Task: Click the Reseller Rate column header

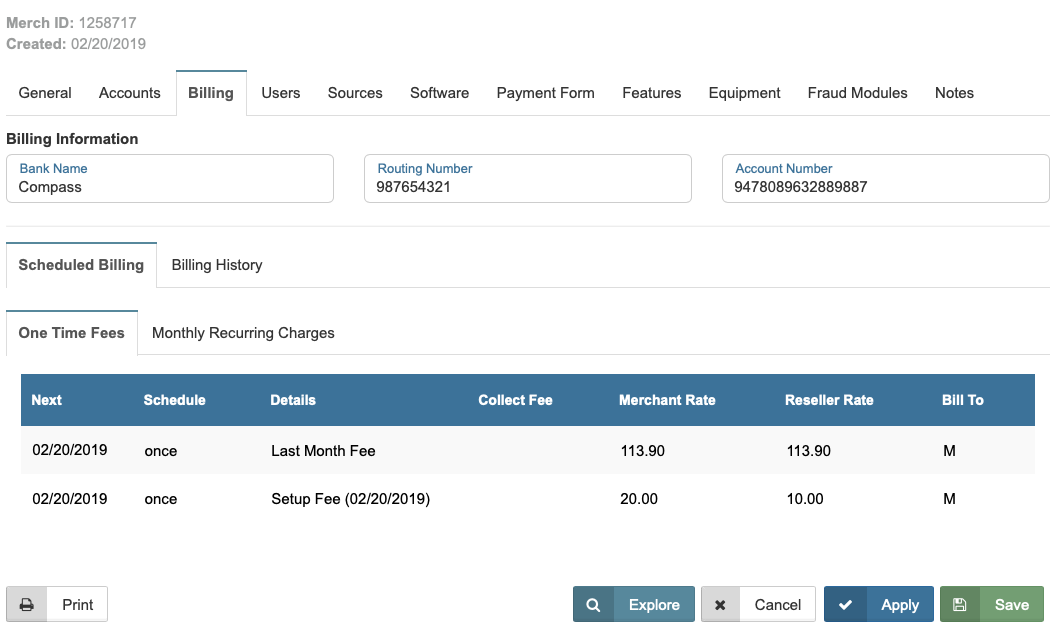Action: pos(829,400)
